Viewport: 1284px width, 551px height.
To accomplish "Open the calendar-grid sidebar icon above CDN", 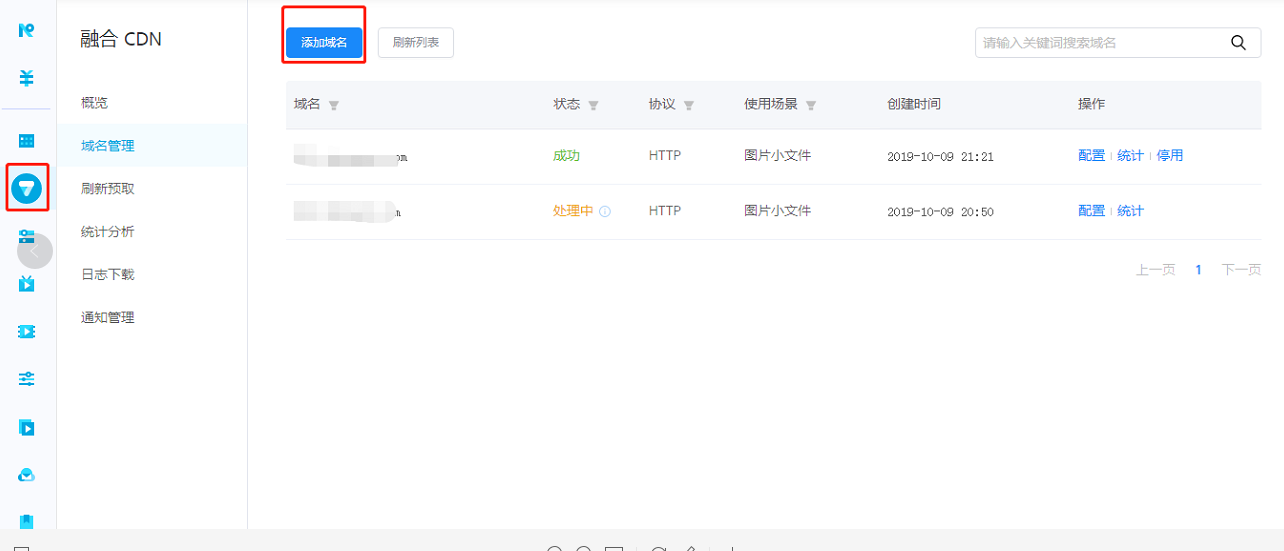I will pyautogui.click(x=27, y=141).
